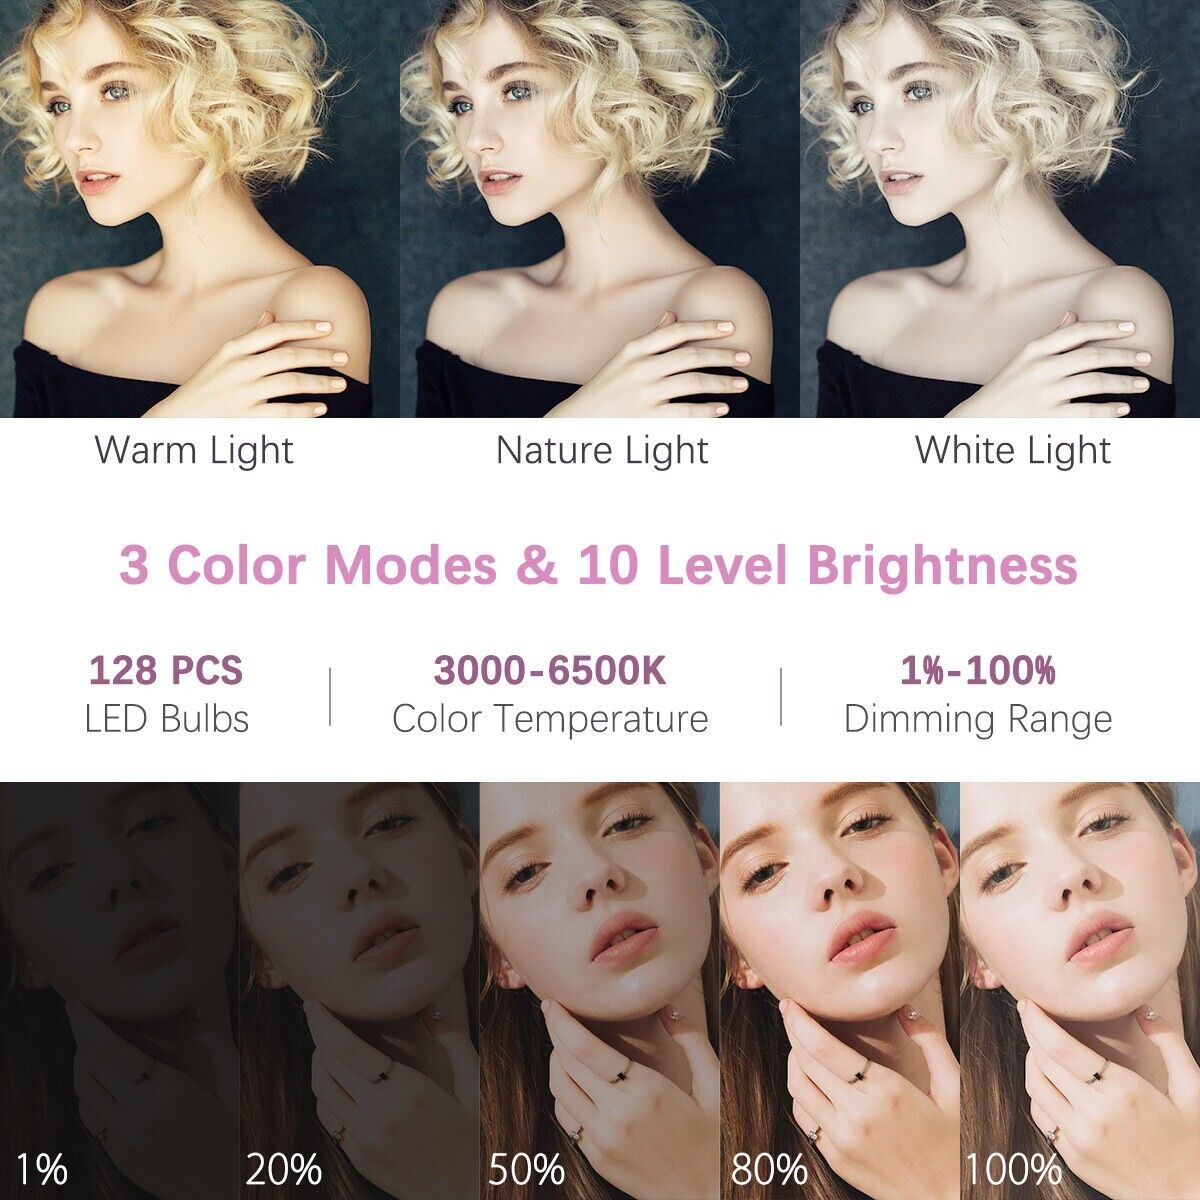Click the 20% brightness face panel
Viewport: 1200px width, 1200px height.
(360, 991)
